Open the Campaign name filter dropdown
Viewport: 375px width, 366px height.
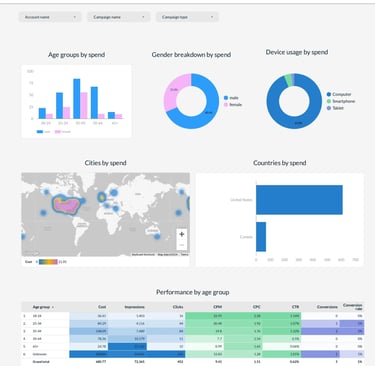[119, 17]
